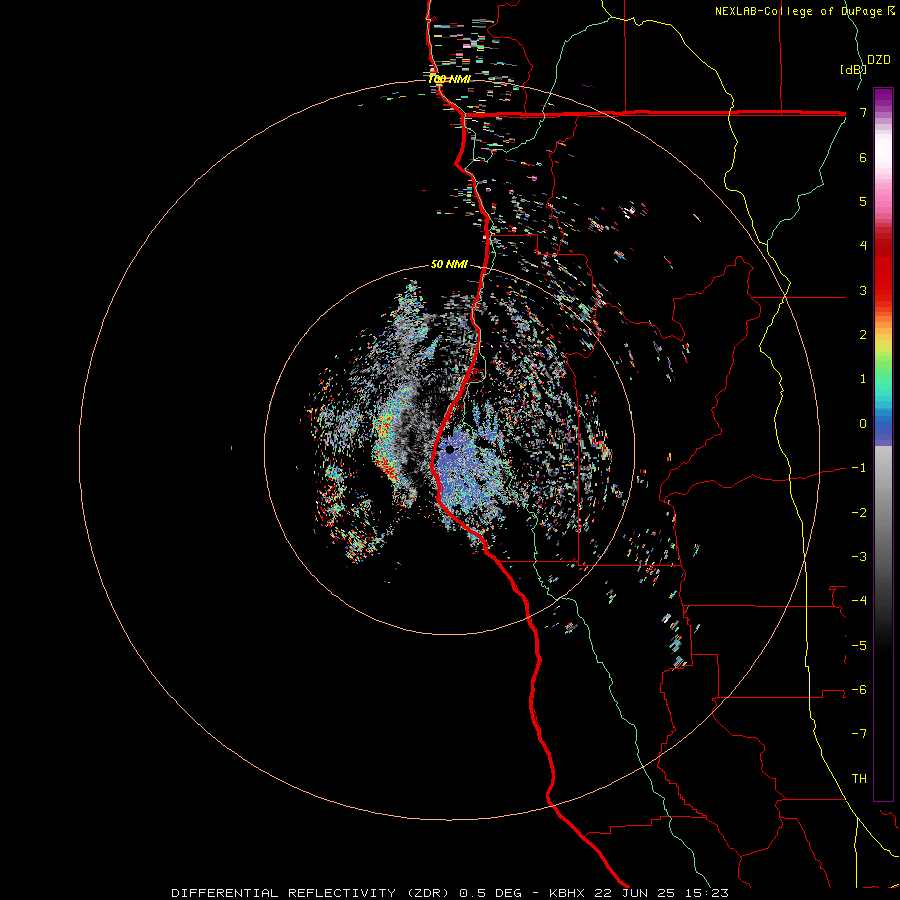Click the 7 value on the color scale
The image size is (900, 900).
coord(863,112)
